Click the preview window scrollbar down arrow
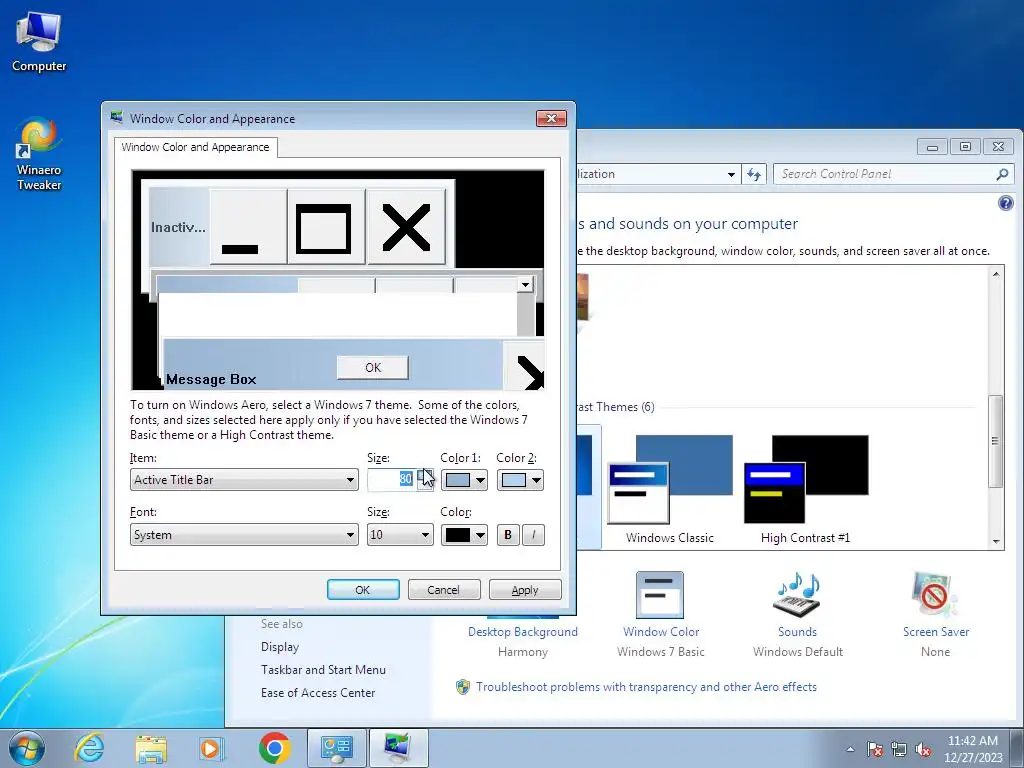The image size is (1024, 768). coord(525,285)
